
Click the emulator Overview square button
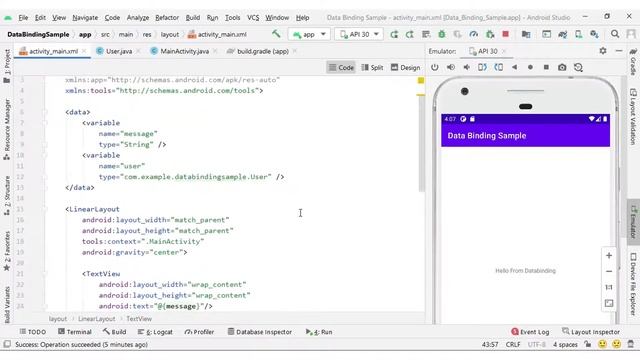pyautogui.click(x=546, y=67)
